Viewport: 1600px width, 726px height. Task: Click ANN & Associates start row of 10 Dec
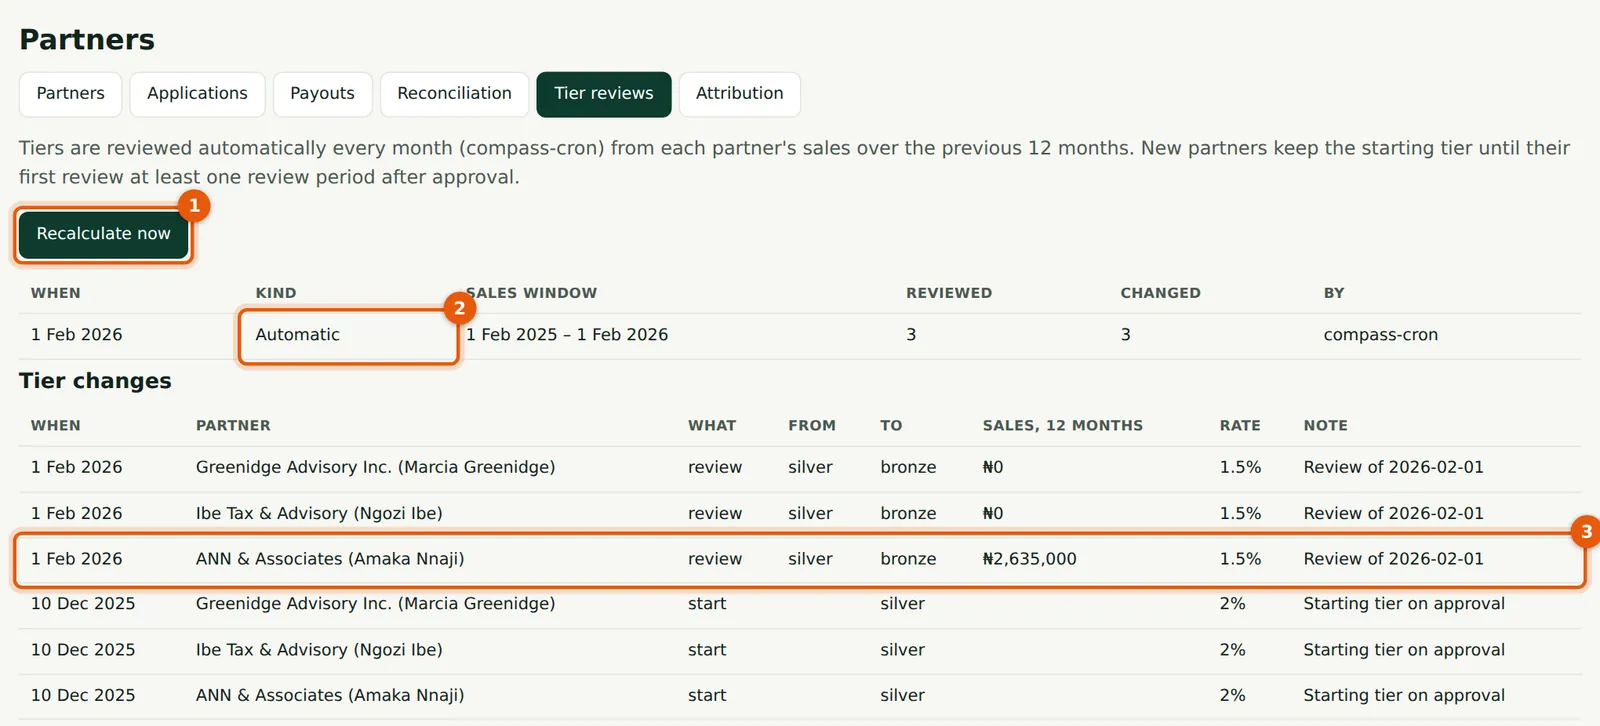coord(800,697)
